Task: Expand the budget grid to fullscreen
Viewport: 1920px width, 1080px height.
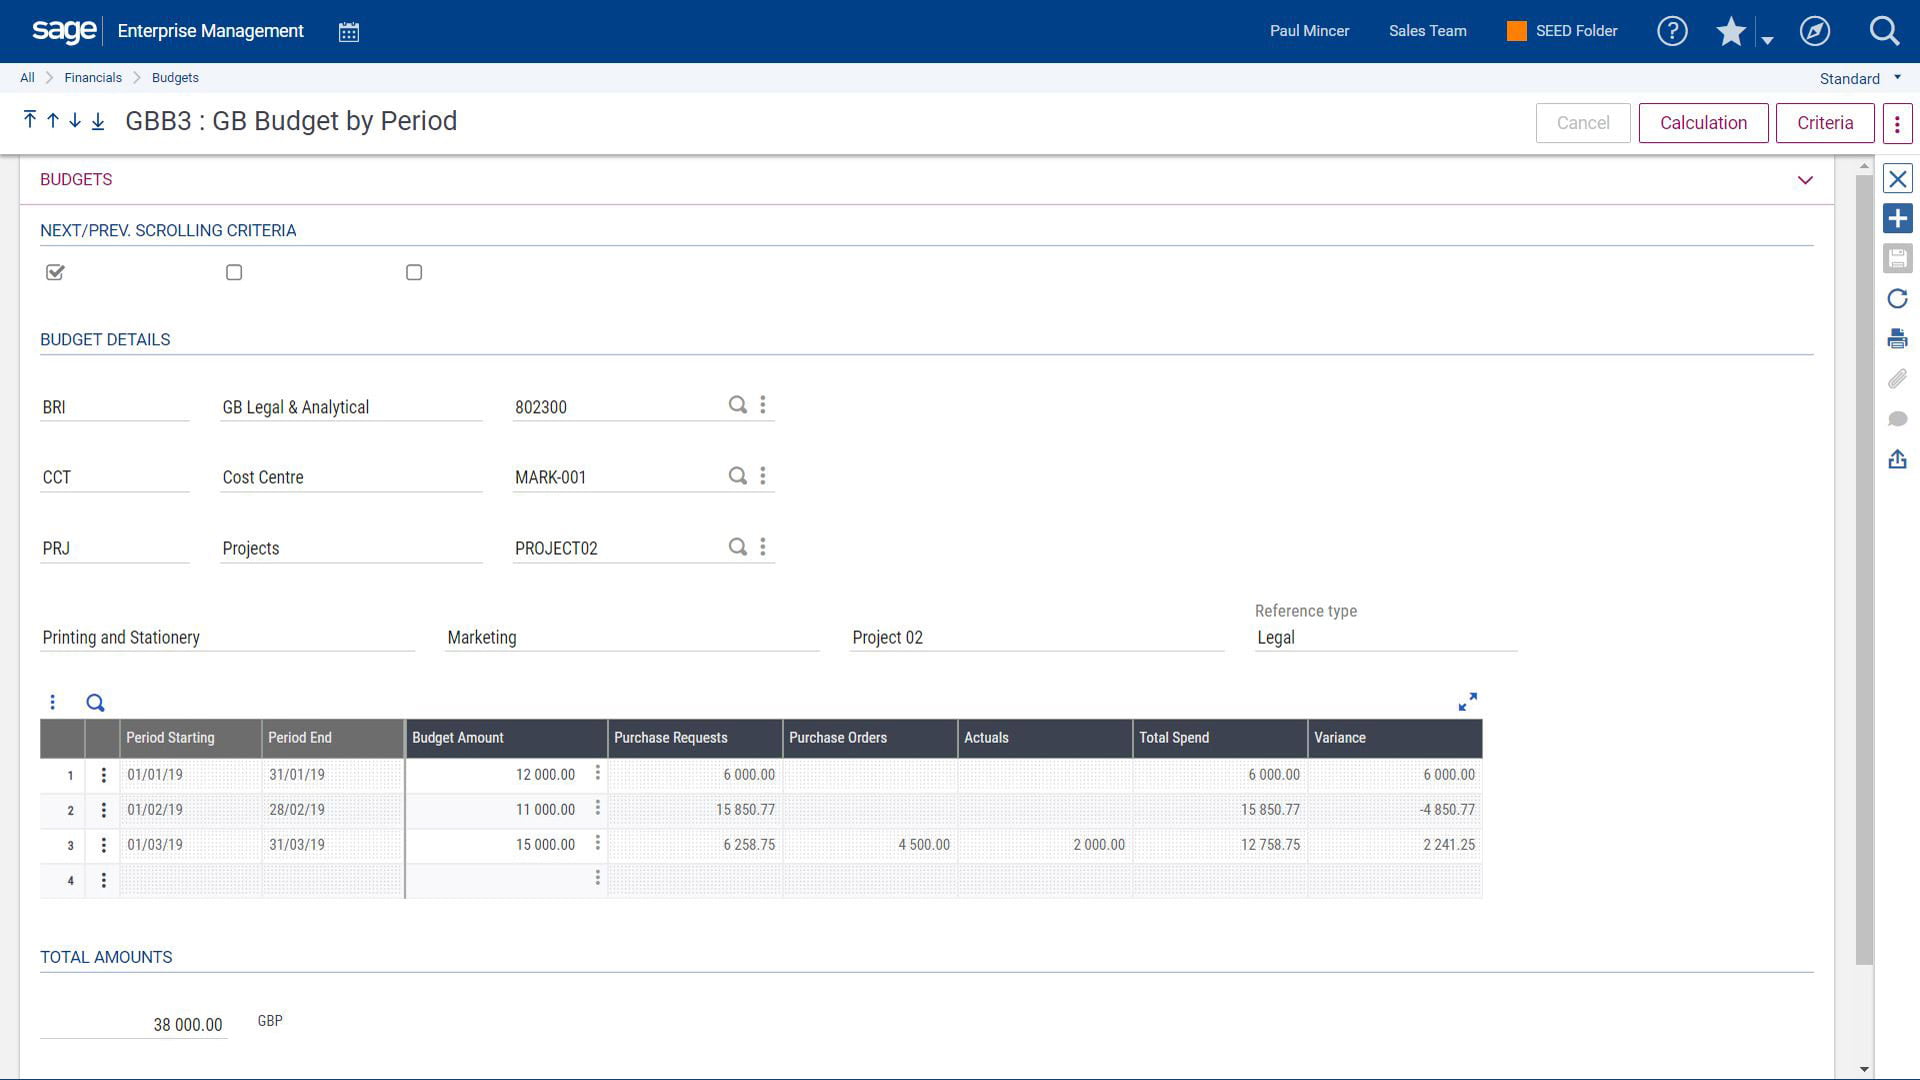Action: (x=1467, y=702)
